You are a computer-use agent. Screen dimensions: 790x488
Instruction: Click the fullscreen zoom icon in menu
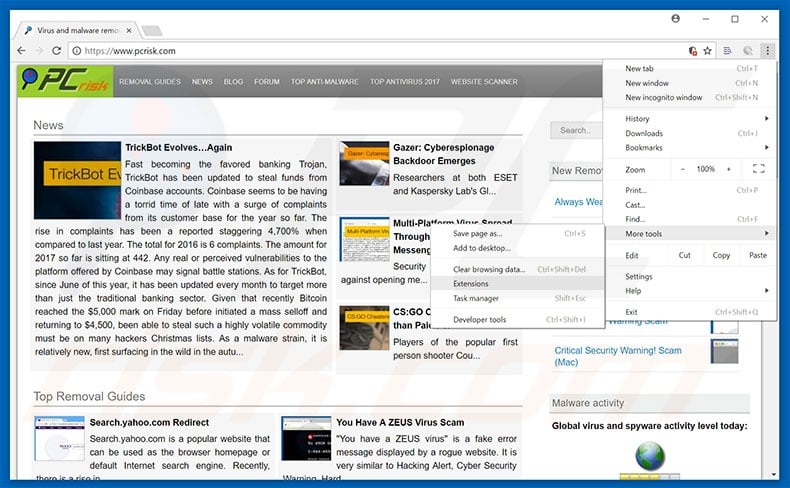pyautogui.click(x=758, y=169)
